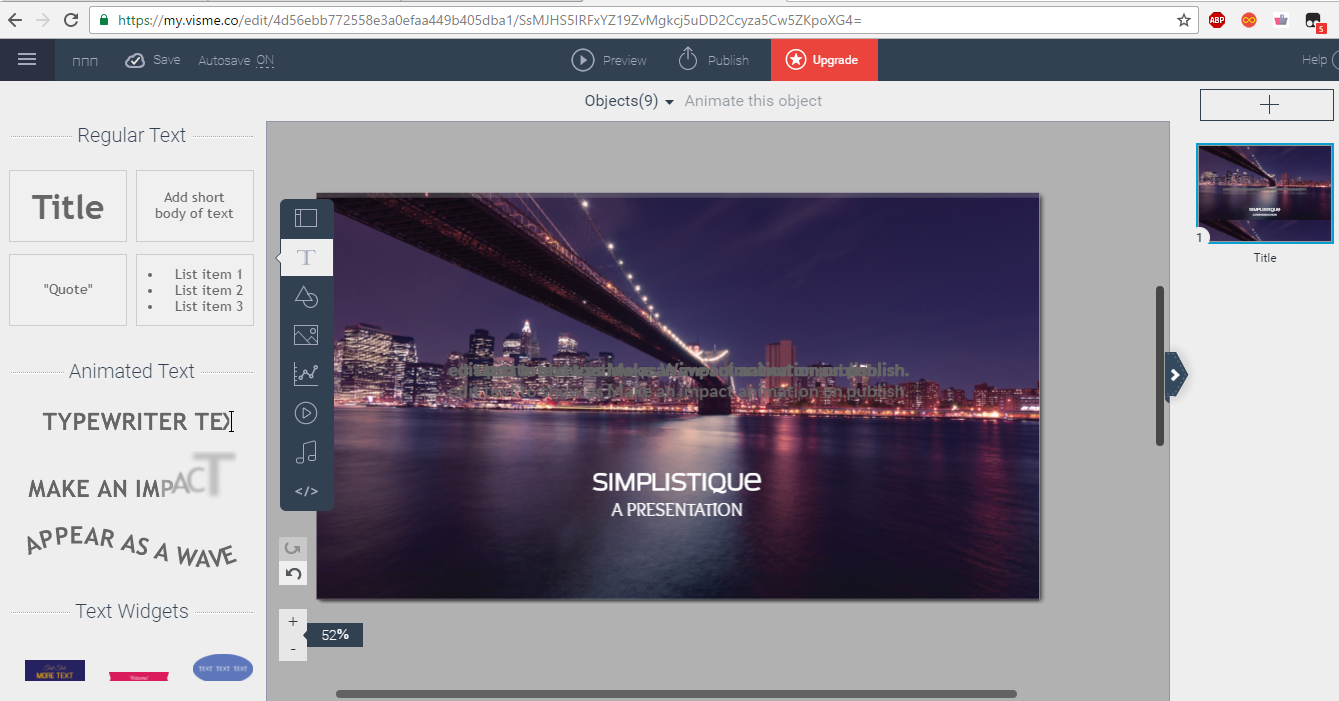Click the horizontal canvas scrollbar
This screenshot has height=701, width=1339.
(676, 693)
